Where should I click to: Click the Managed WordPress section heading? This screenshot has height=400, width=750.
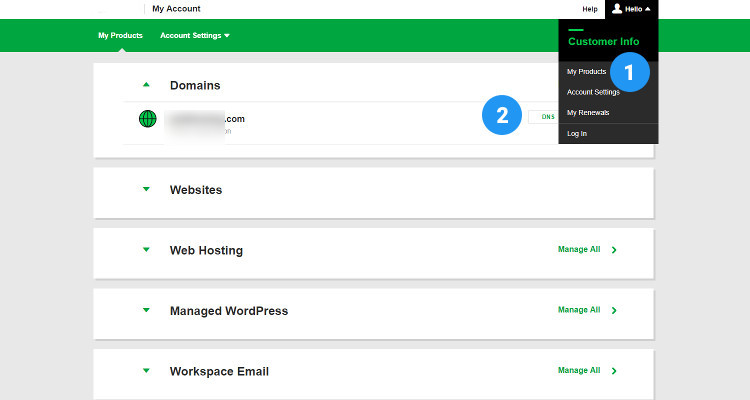pyautogui.click(x=229, y=311)
